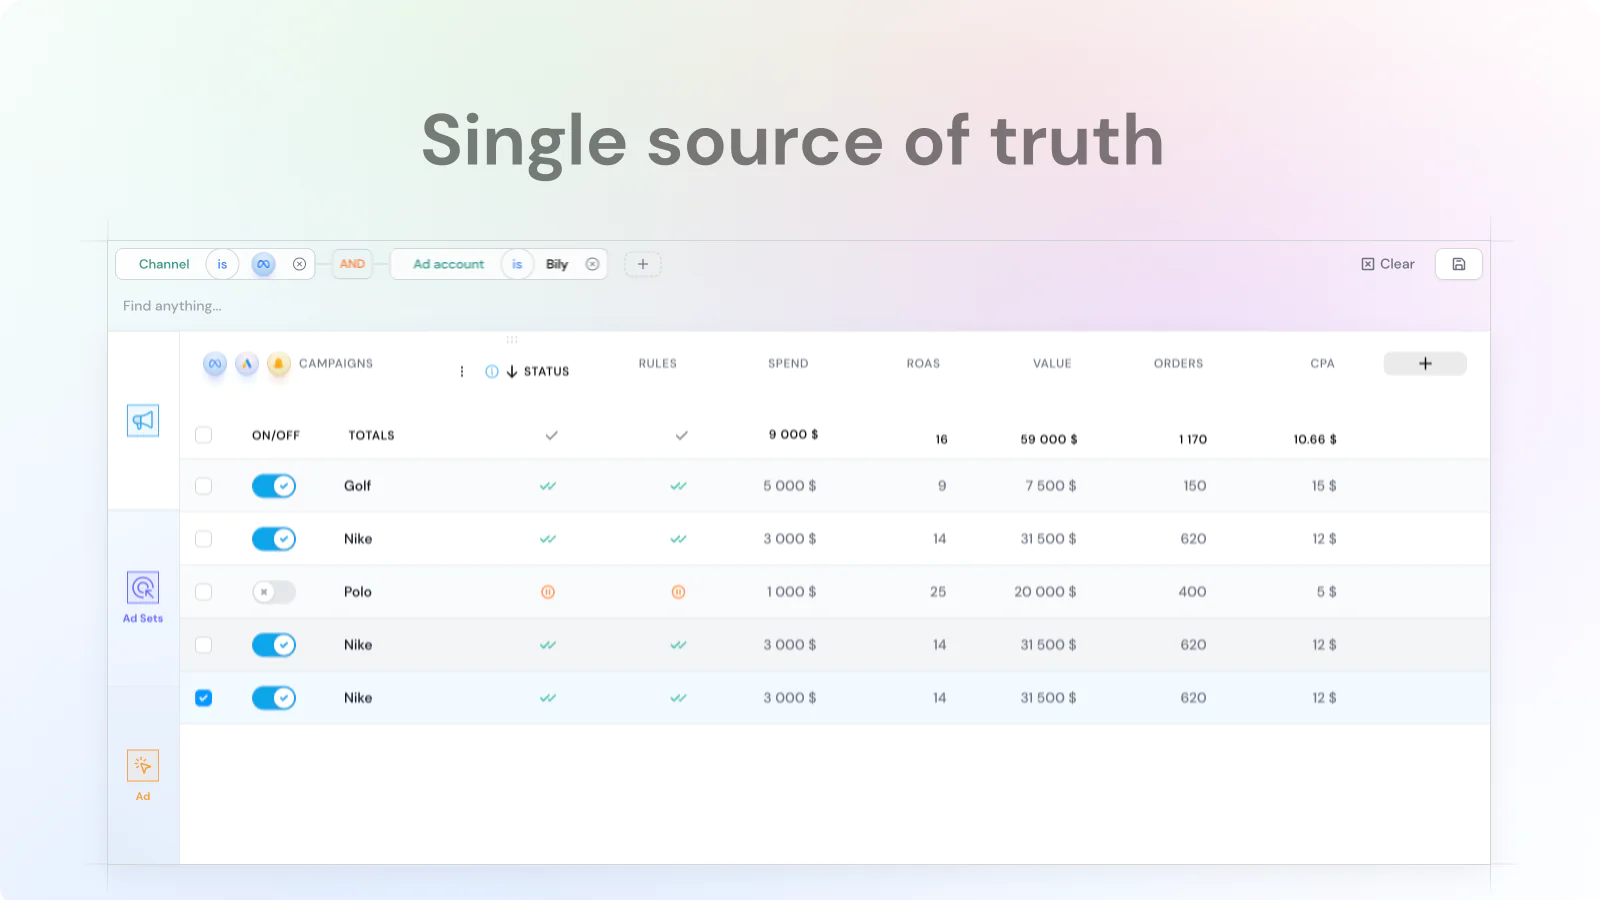This screenshot has width=1600, height=900.
Task: Change the 'is' operator in the Channel filter
Action: click(x=222, y=264)
